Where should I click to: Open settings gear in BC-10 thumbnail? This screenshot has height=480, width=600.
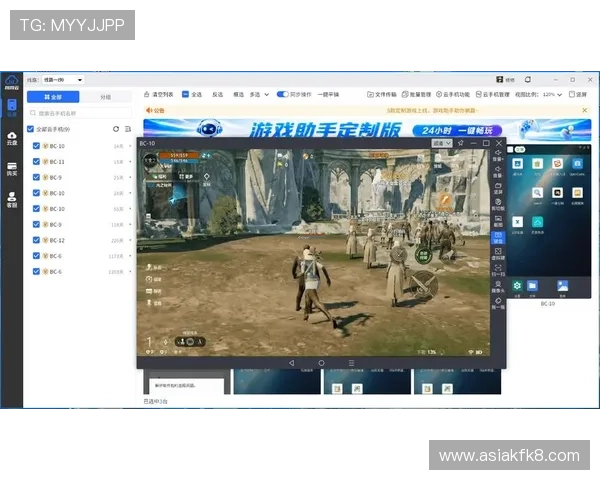tap(517, 286)
